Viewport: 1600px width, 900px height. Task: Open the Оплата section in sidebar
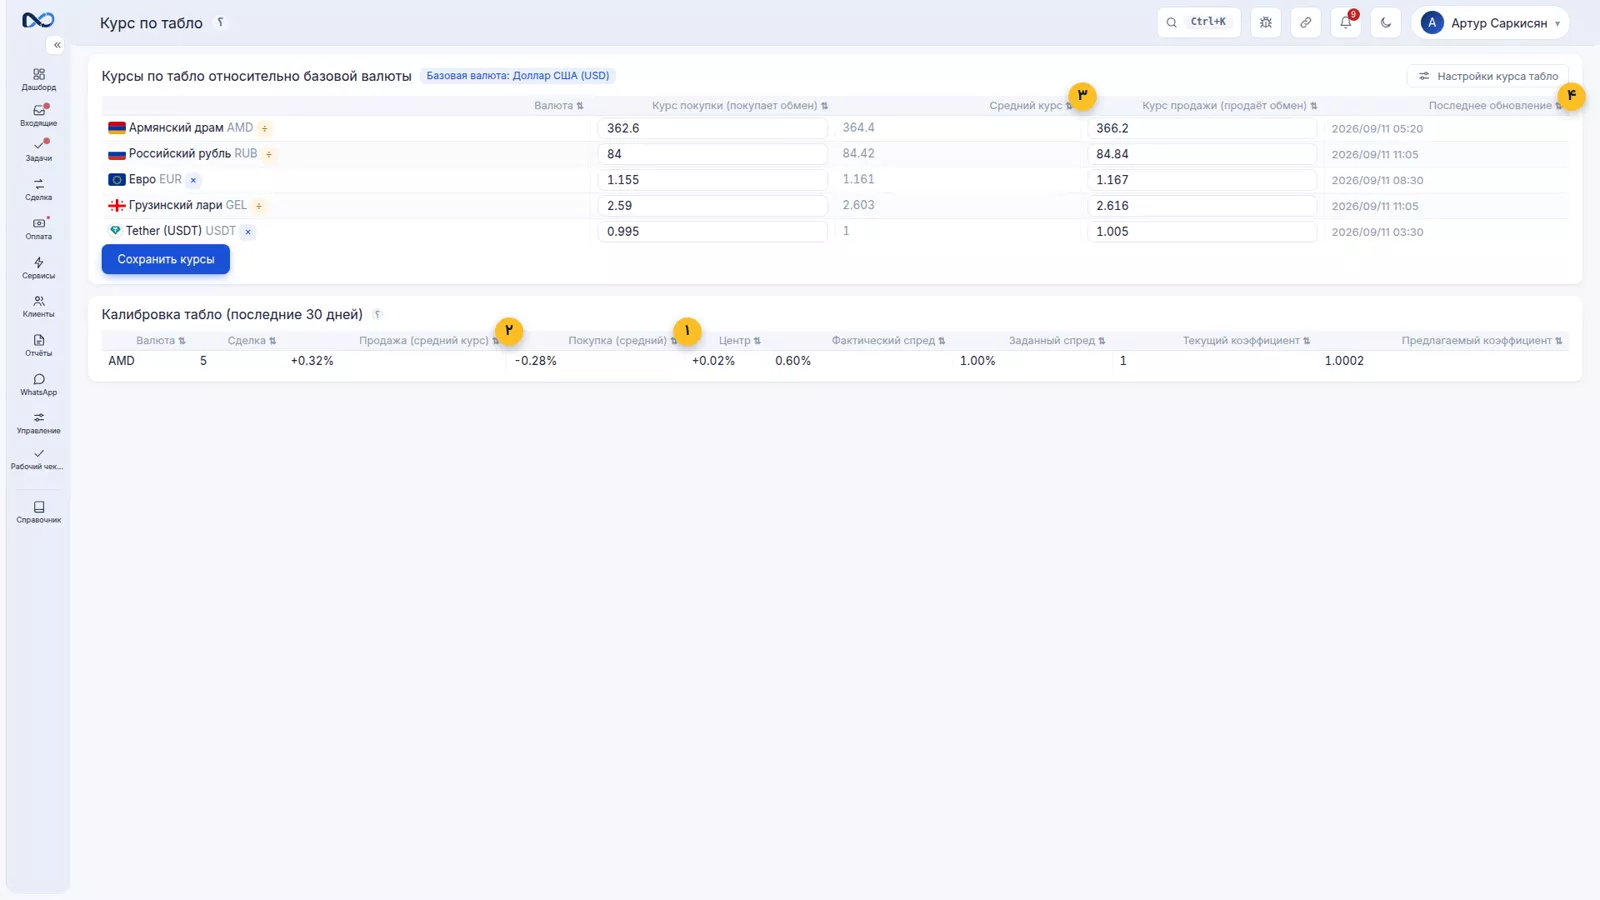[38, 229]
